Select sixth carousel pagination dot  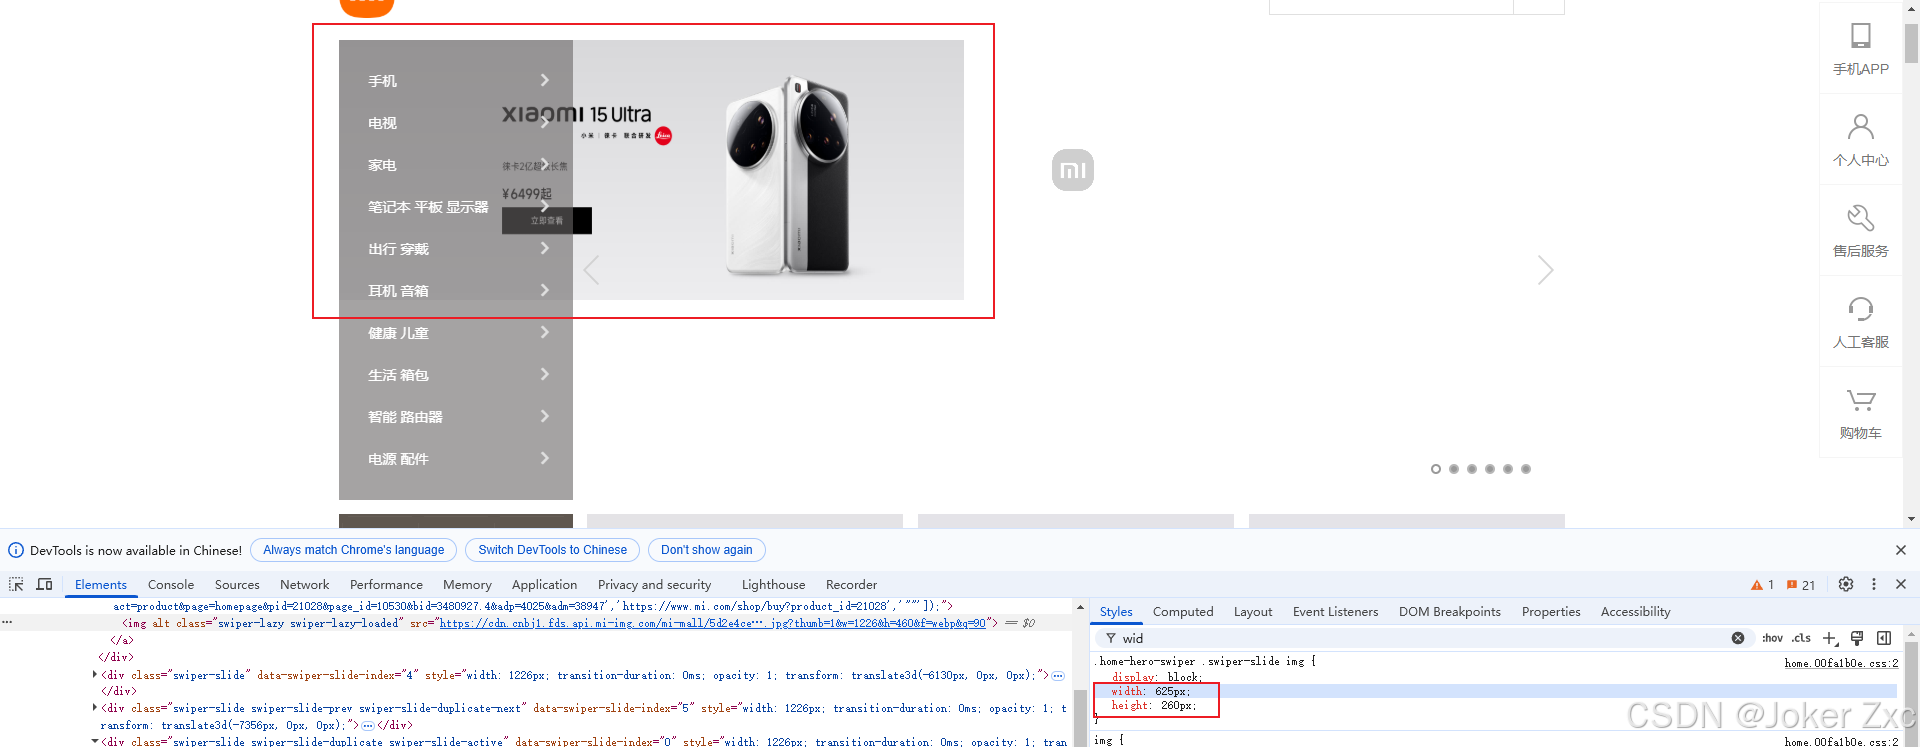pyautogui.click(x=1526, y=469)
